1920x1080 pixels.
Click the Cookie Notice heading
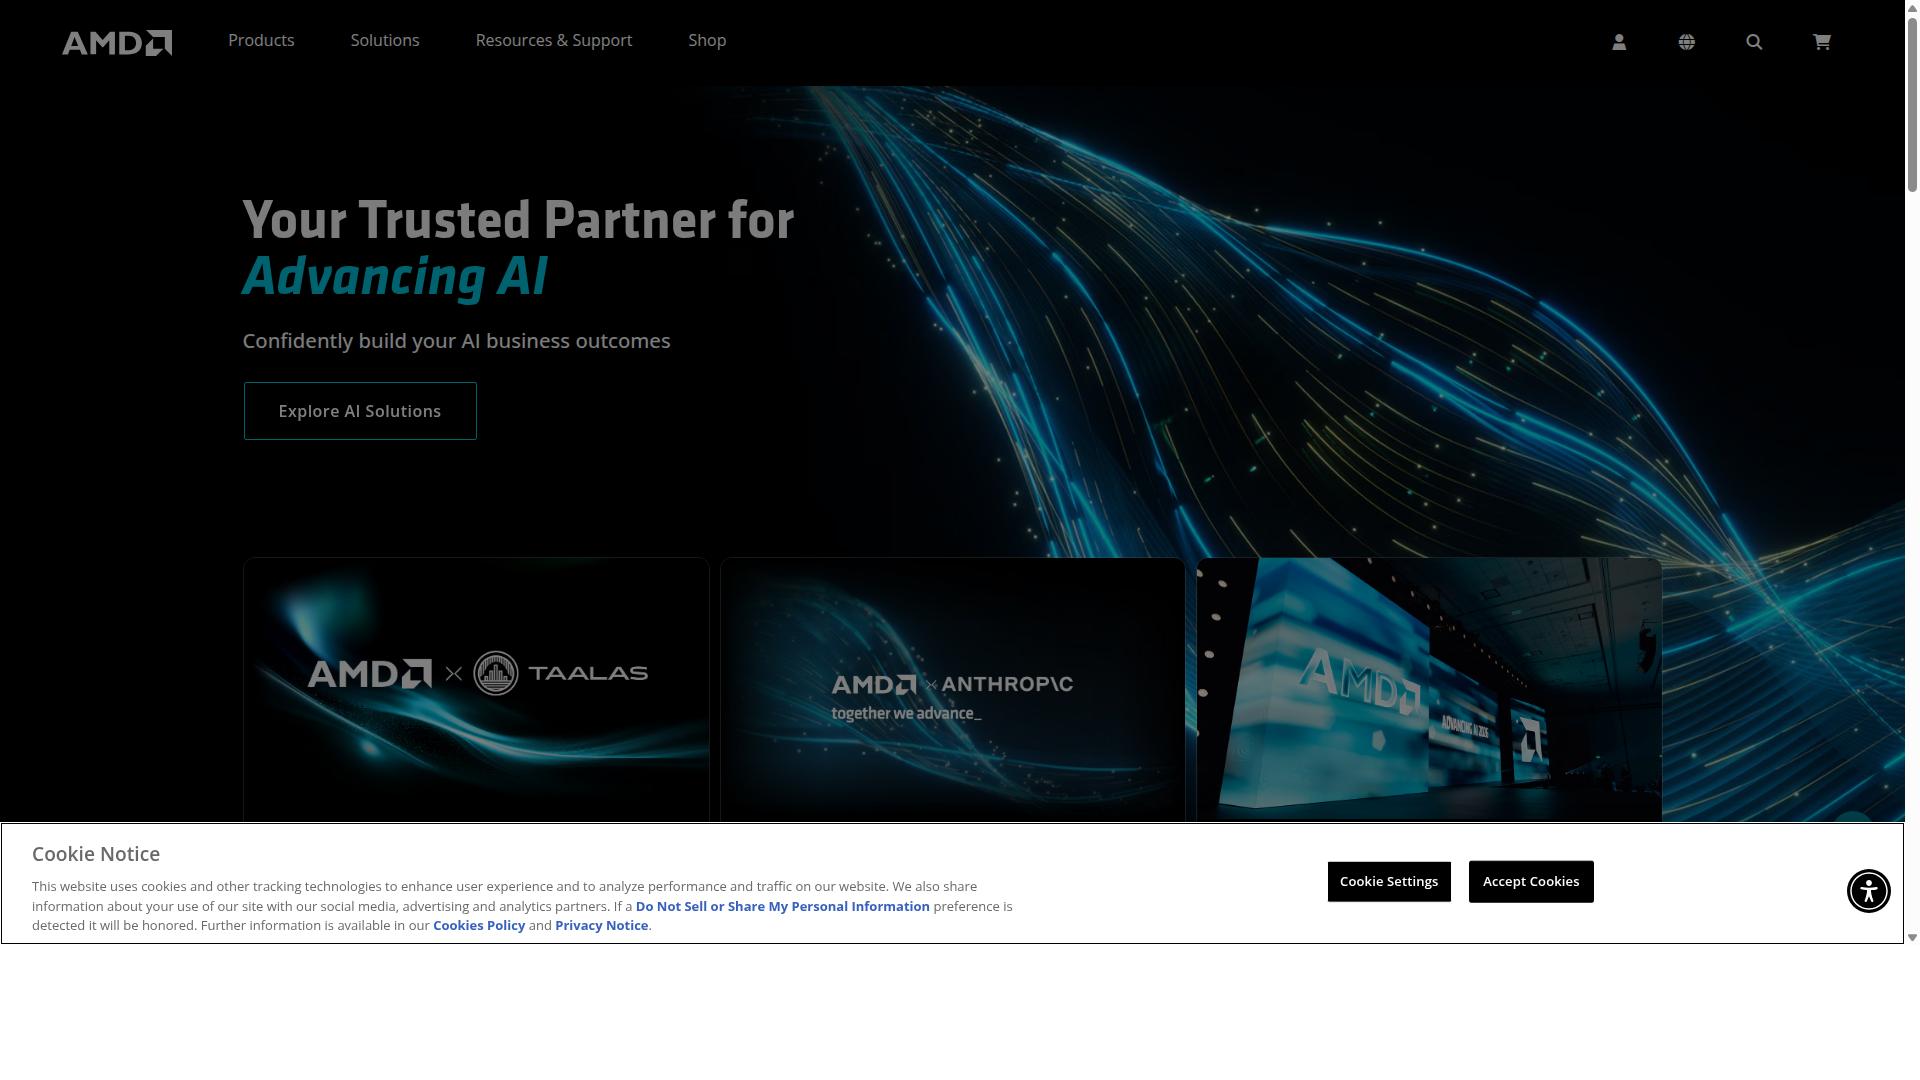[x=96, y=854]
